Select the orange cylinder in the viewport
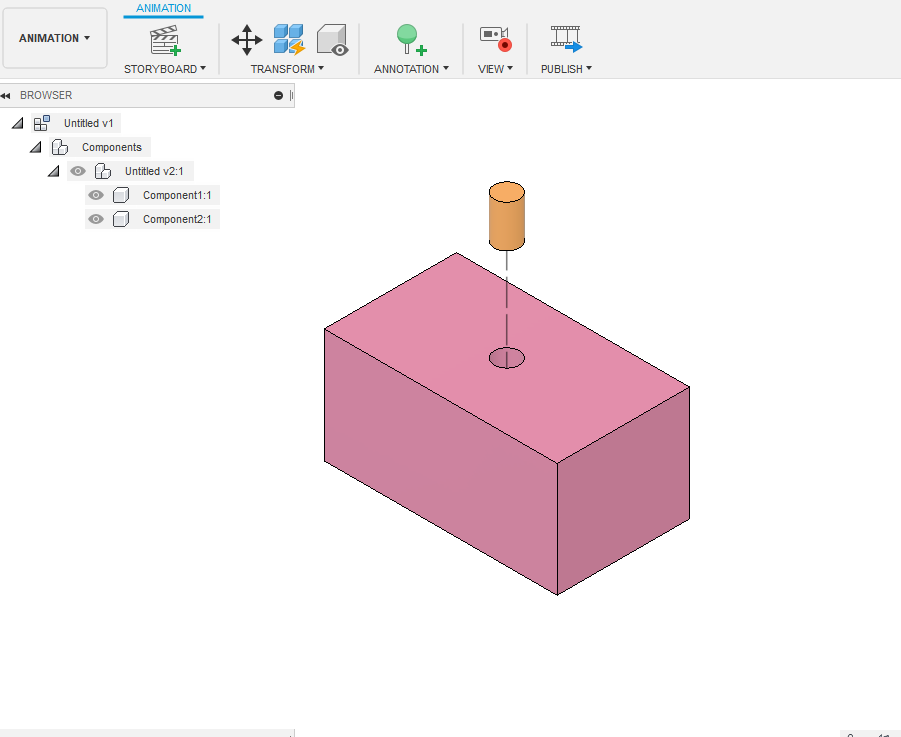The image size is (901, 737). 507,217
